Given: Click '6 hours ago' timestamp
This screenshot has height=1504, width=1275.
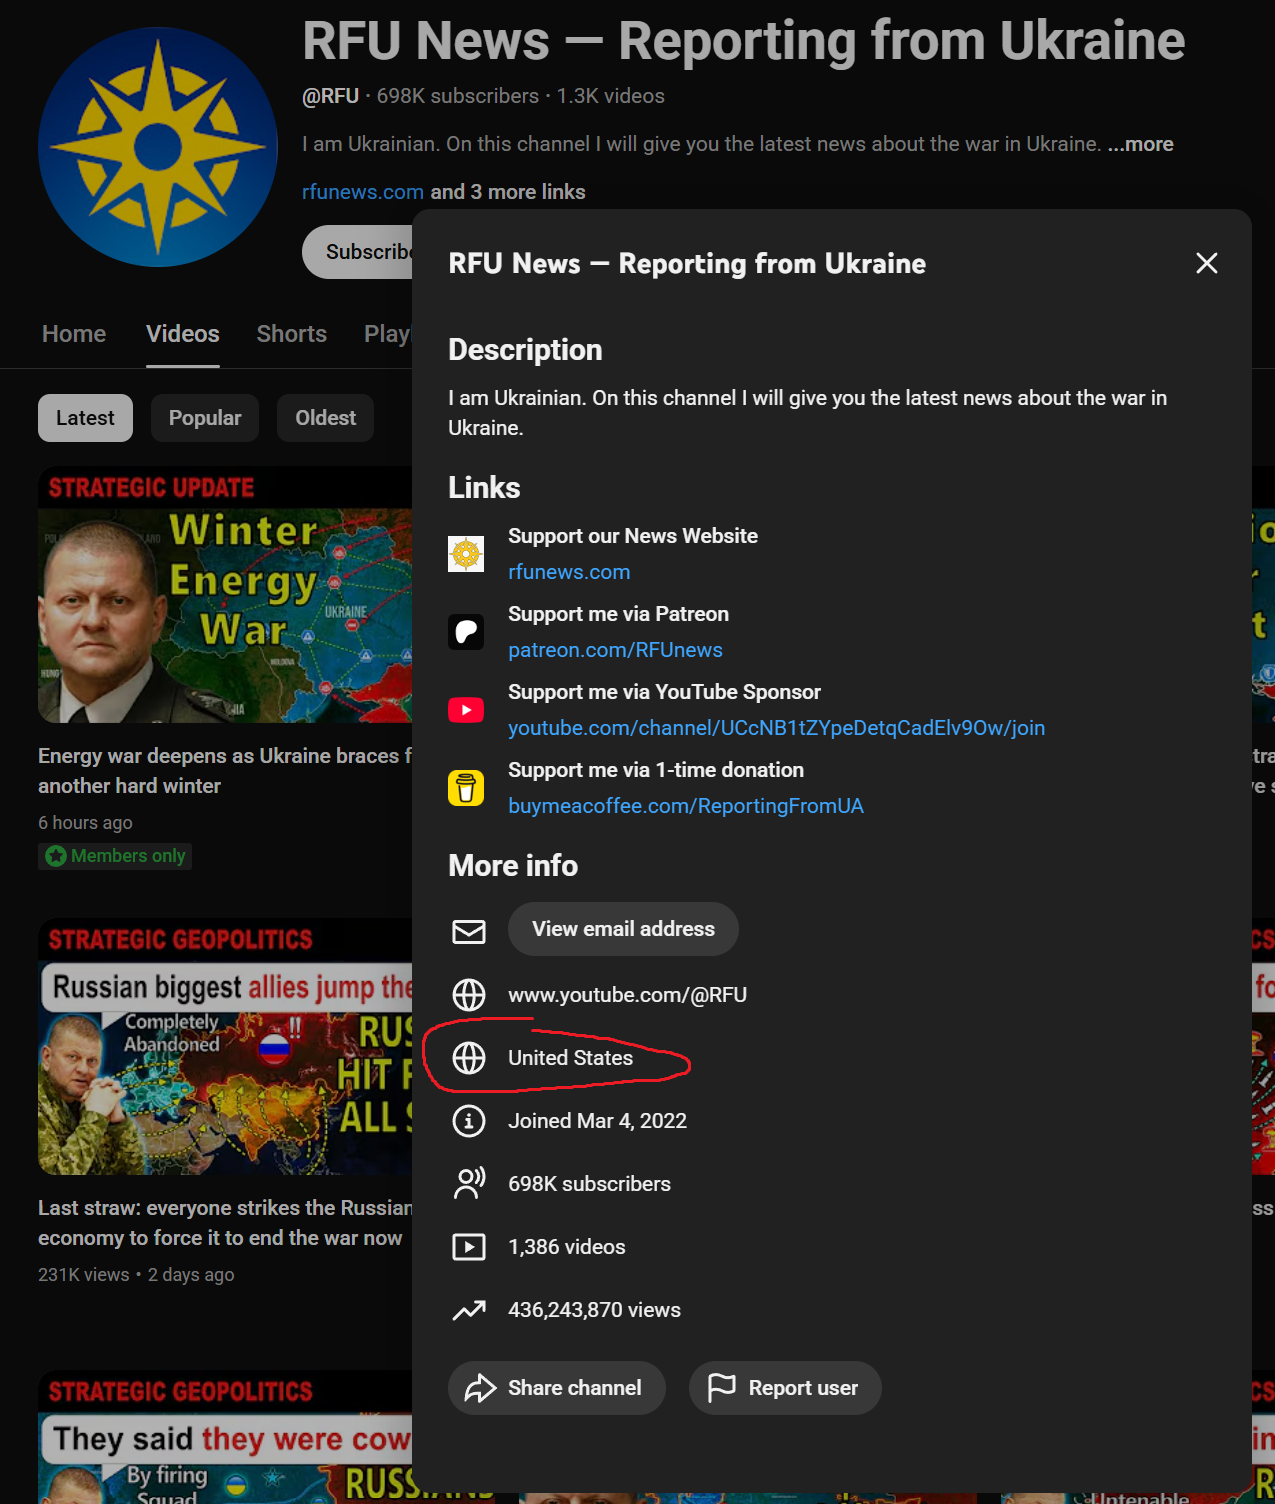Looking at the screenshot, I should [x=85, y=823].
